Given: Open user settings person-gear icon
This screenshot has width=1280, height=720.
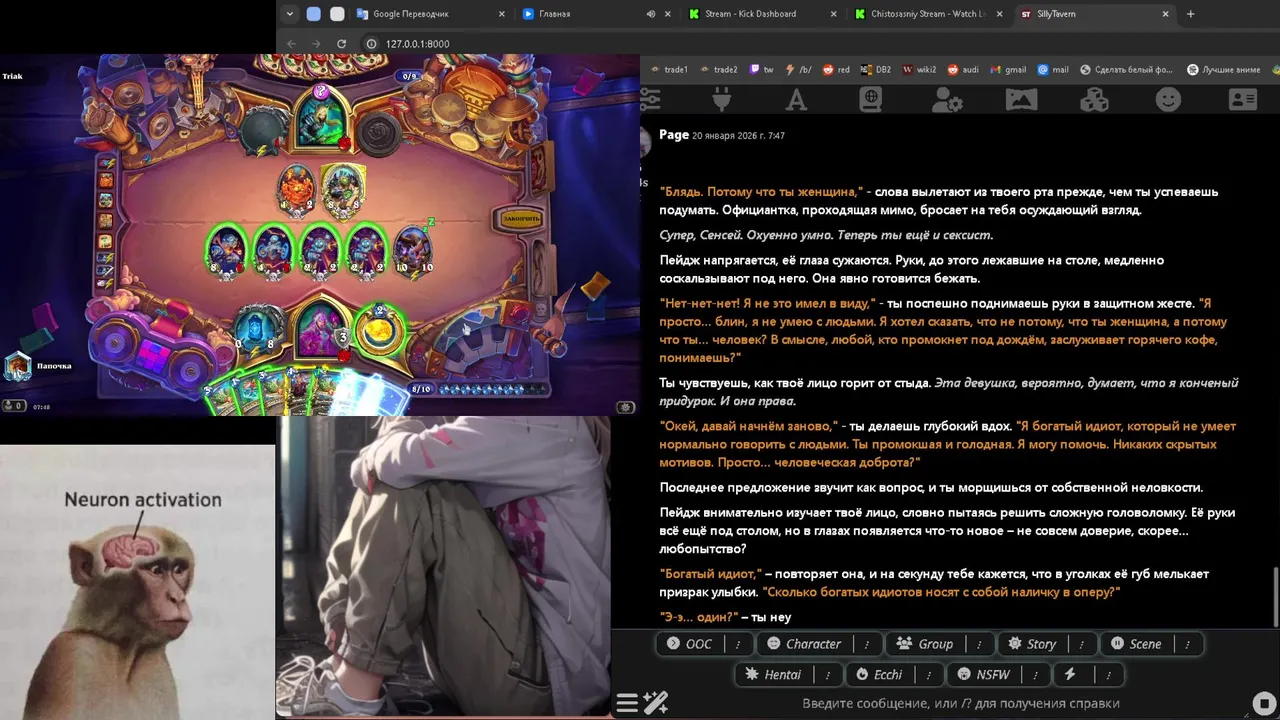Looking at the screenshot, I should tap(946, 99).
